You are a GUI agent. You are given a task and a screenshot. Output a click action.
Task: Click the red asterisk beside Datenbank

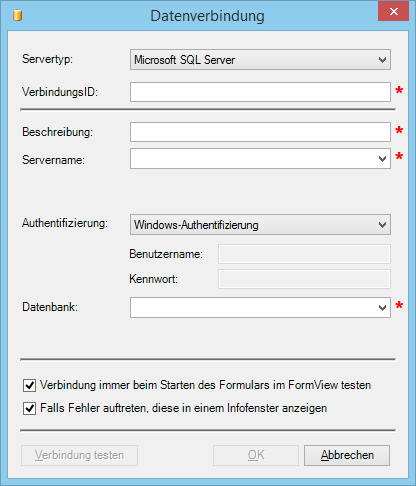pos(399,305)
